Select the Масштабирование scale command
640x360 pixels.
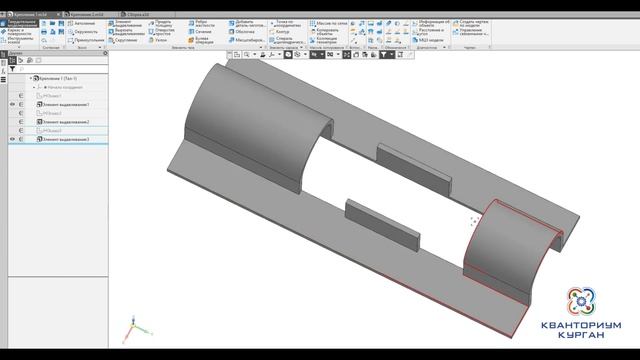point(247,40)
